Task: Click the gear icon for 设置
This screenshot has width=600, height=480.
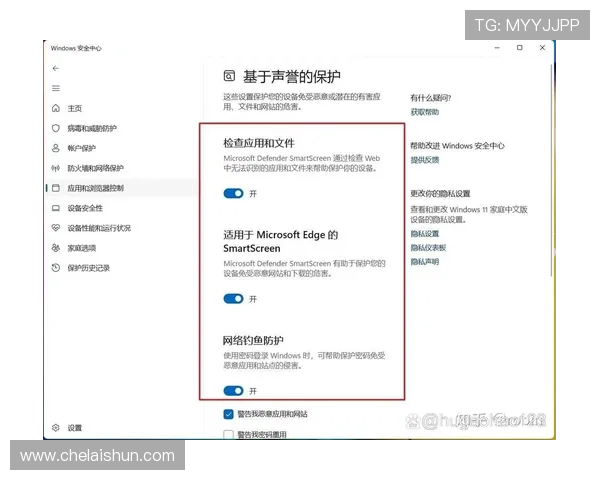Action: [x=56, y=428]
